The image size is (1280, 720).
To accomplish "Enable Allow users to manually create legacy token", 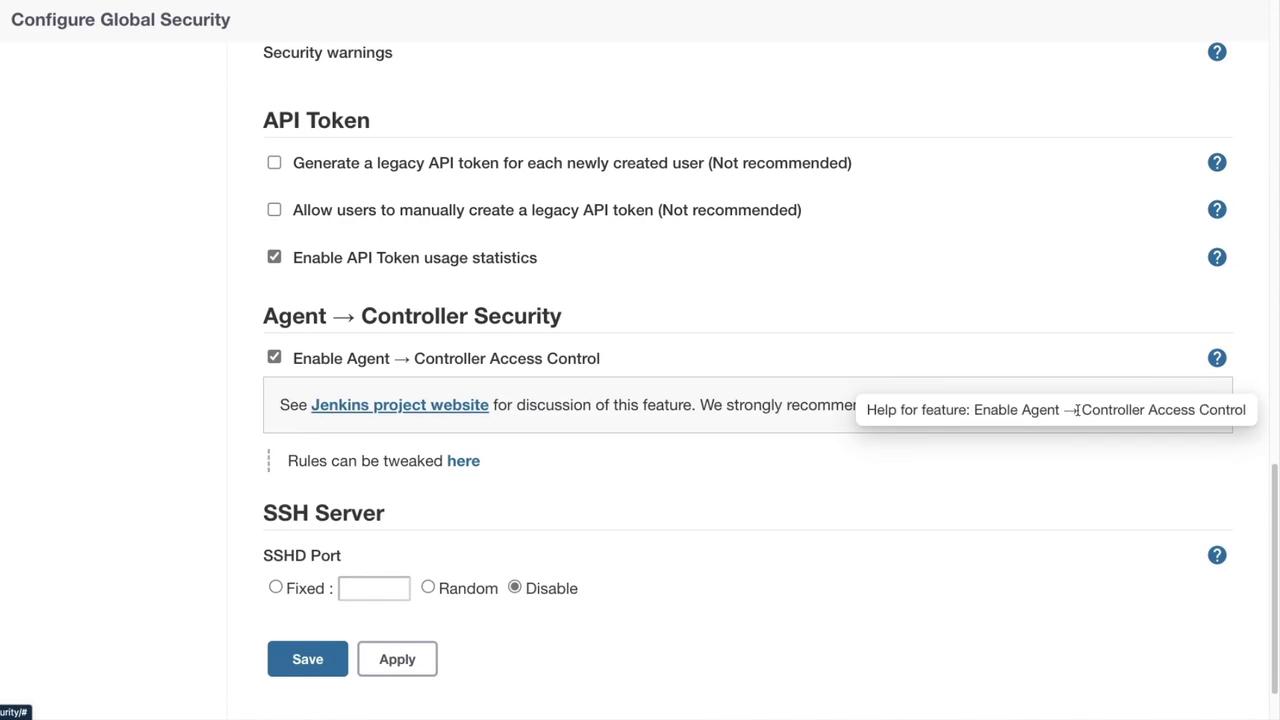I will (x=274, y=209).
